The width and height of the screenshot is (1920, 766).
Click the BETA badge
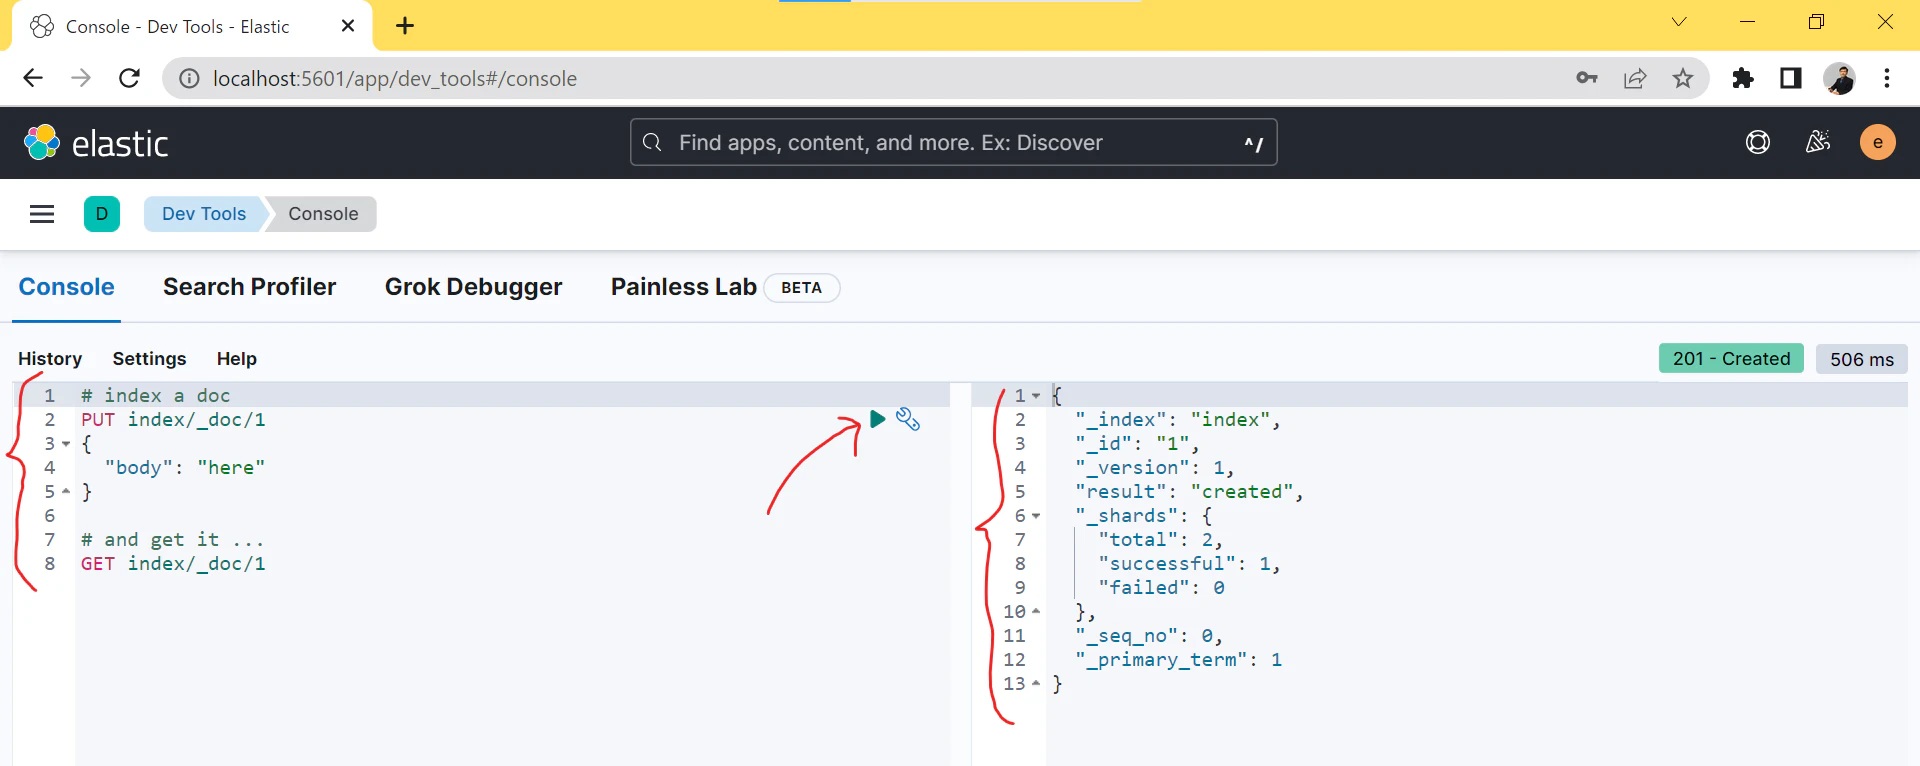(x=802, y=288)
